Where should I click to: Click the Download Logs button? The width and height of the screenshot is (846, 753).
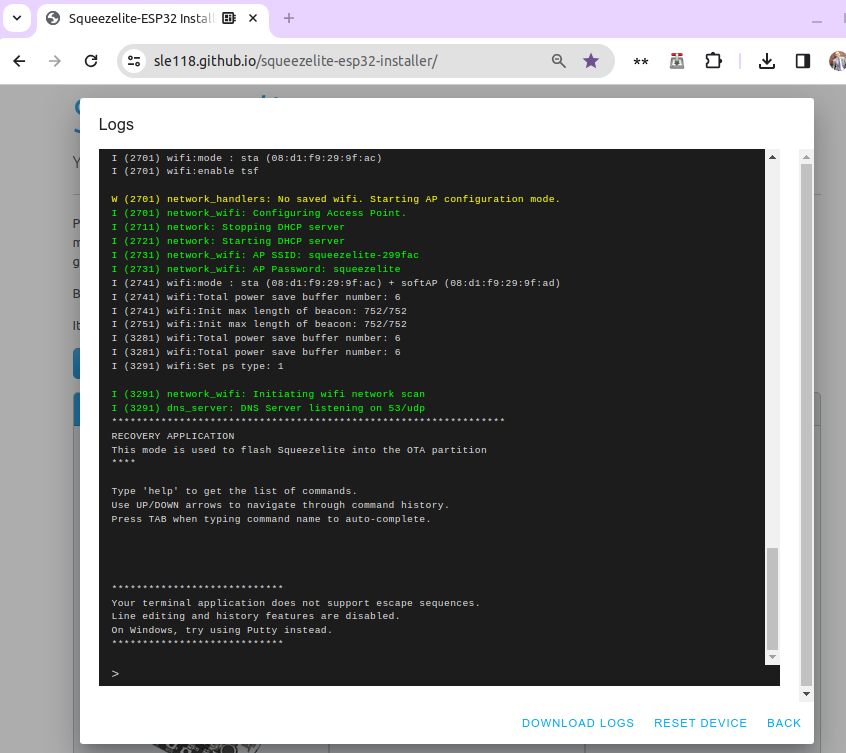click(x=578, y=723)
